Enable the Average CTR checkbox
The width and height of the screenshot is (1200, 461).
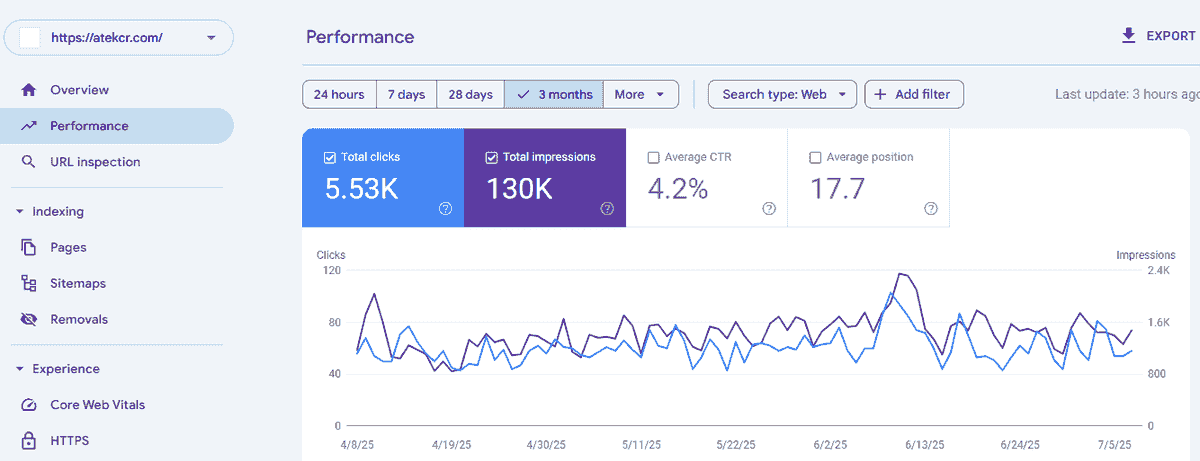654,157
